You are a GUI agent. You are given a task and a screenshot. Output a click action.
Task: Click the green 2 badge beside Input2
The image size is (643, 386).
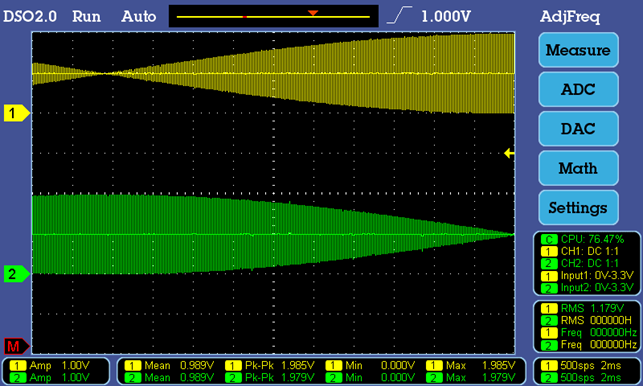click(x=549, y=288)
